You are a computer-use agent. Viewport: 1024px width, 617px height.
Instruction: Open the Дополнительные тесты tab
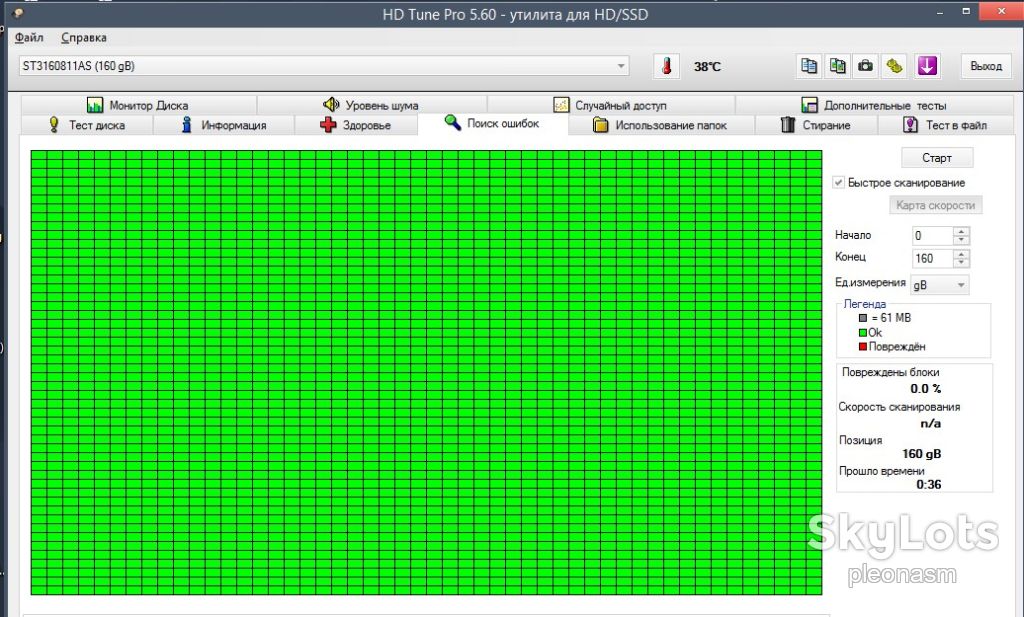[874, 105]
